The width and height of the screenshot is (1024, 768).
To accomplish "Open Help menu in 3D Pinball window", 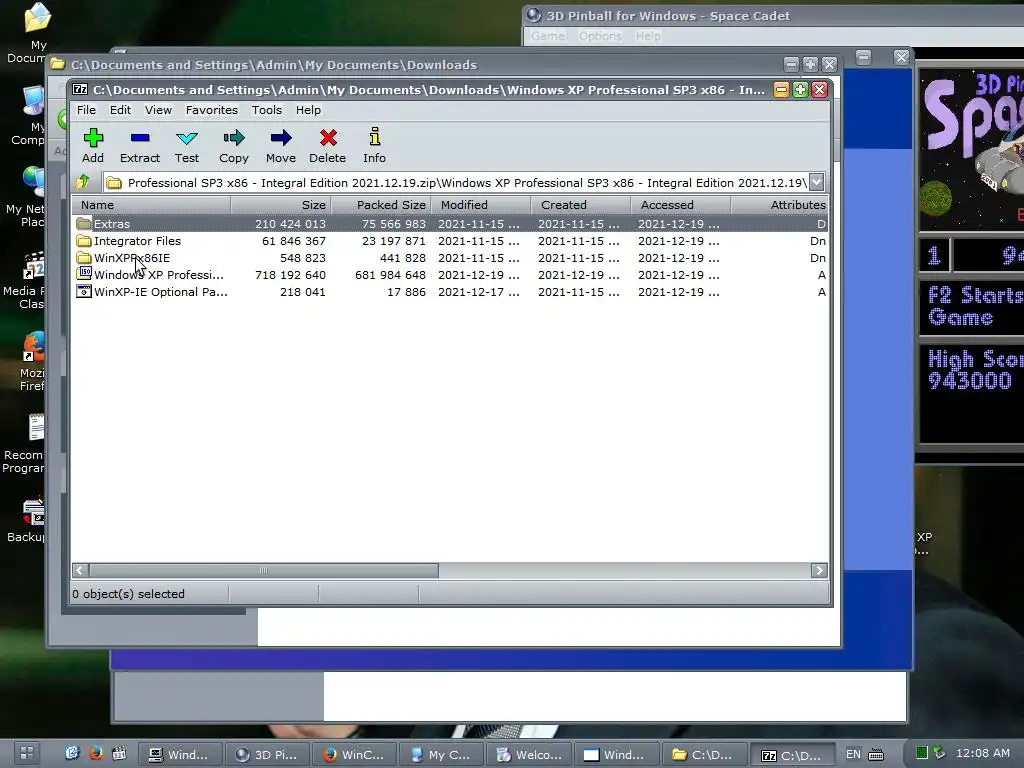I will coord(648,36).
